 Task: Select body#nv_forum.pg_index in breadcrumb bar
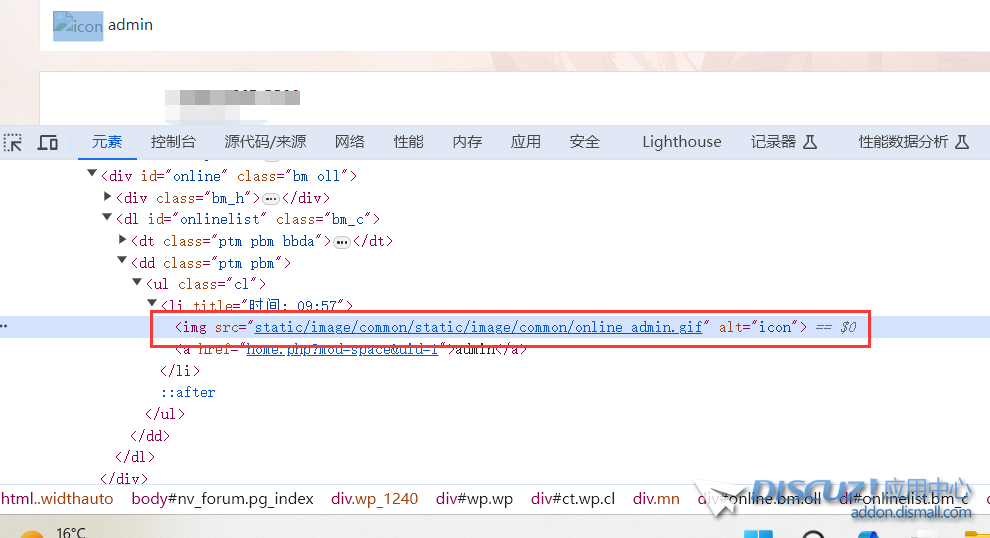click(x=222, y=498)
